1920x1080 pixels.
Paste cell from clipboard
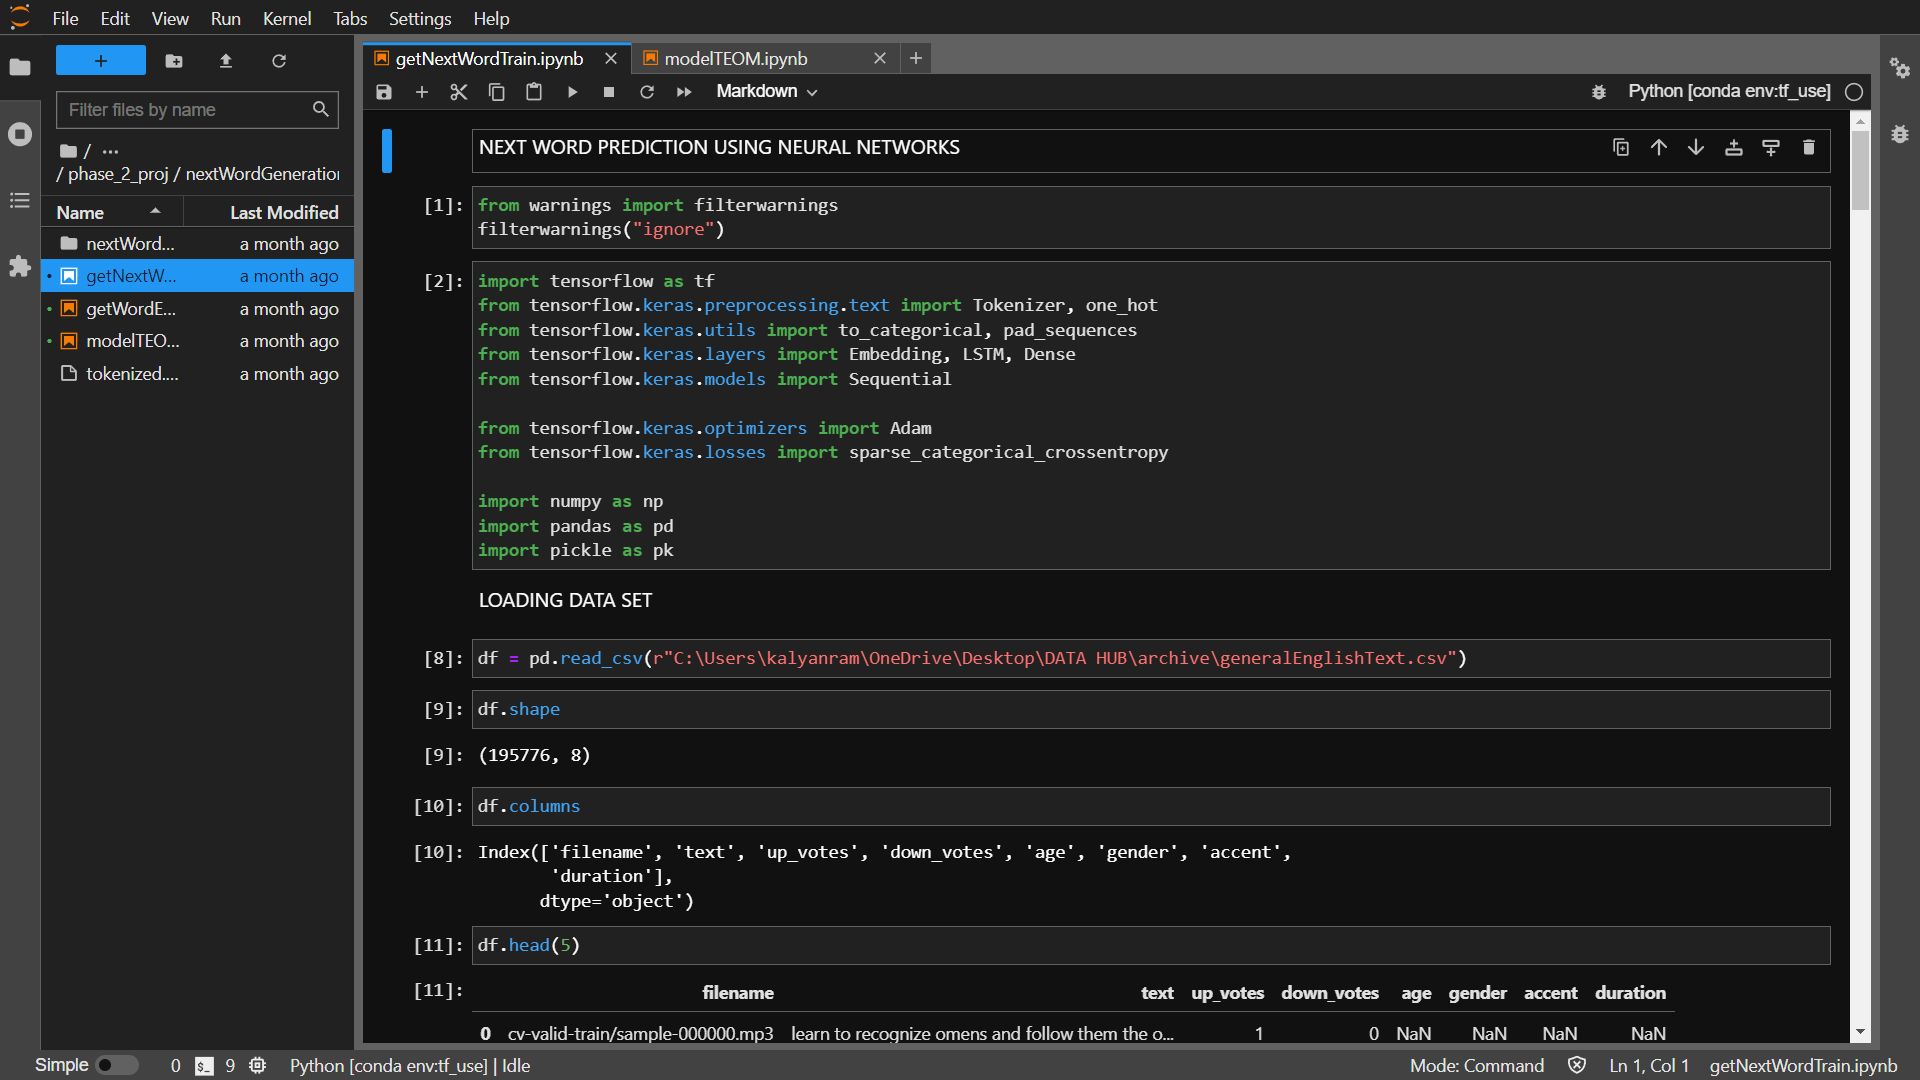click(534, 92)
